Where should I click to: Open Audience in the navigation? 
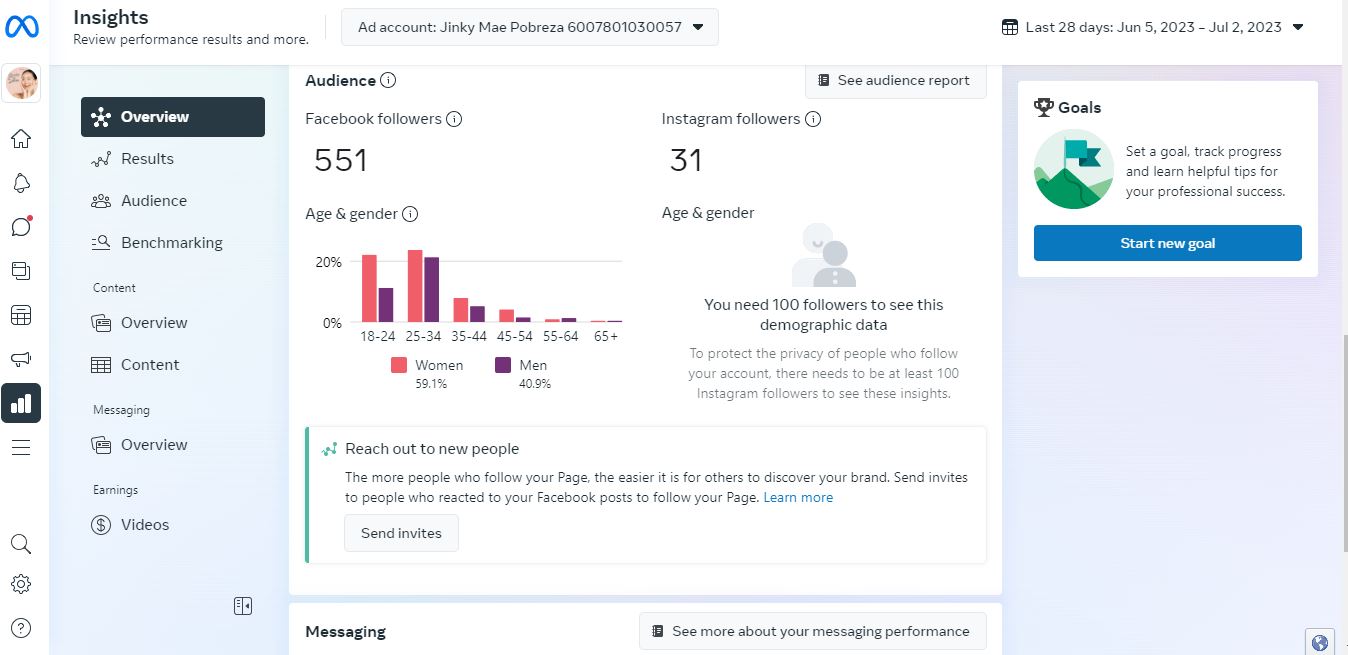pyautogui.click(x=173, y=201)
